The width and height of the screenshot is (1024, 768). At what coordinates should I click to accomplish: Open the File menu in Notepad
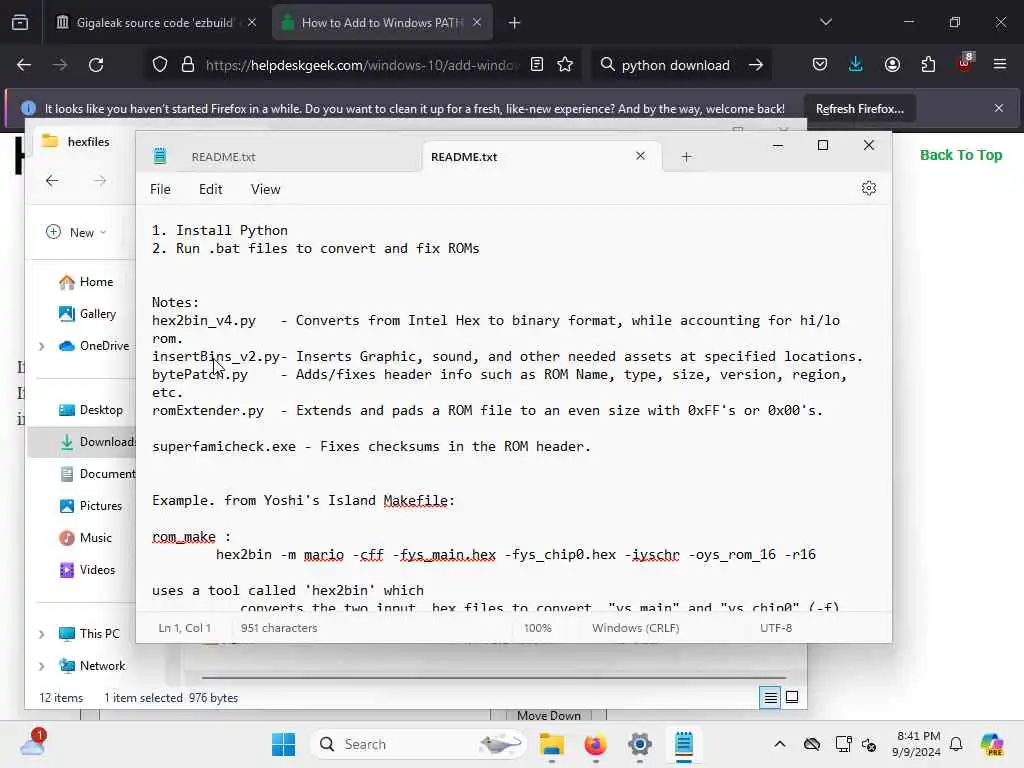click(160, 189)
